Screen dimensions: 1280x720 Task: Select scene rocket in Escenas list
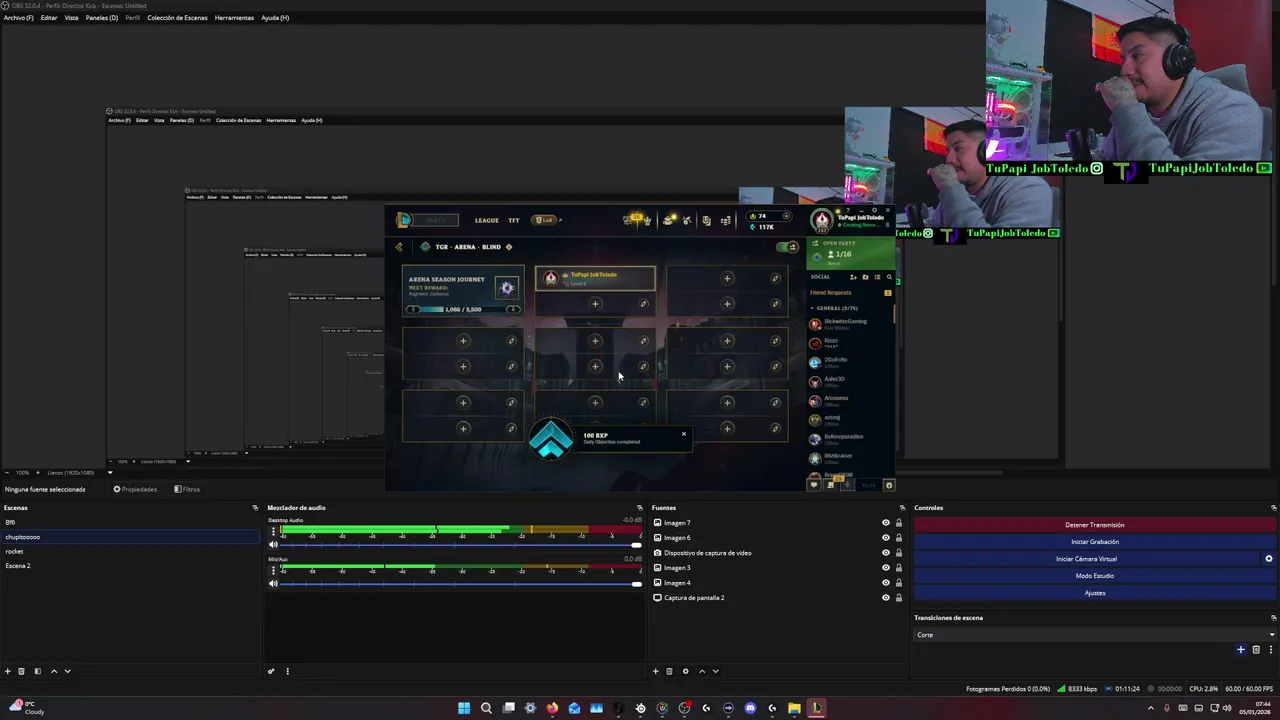tap(130, 551)
